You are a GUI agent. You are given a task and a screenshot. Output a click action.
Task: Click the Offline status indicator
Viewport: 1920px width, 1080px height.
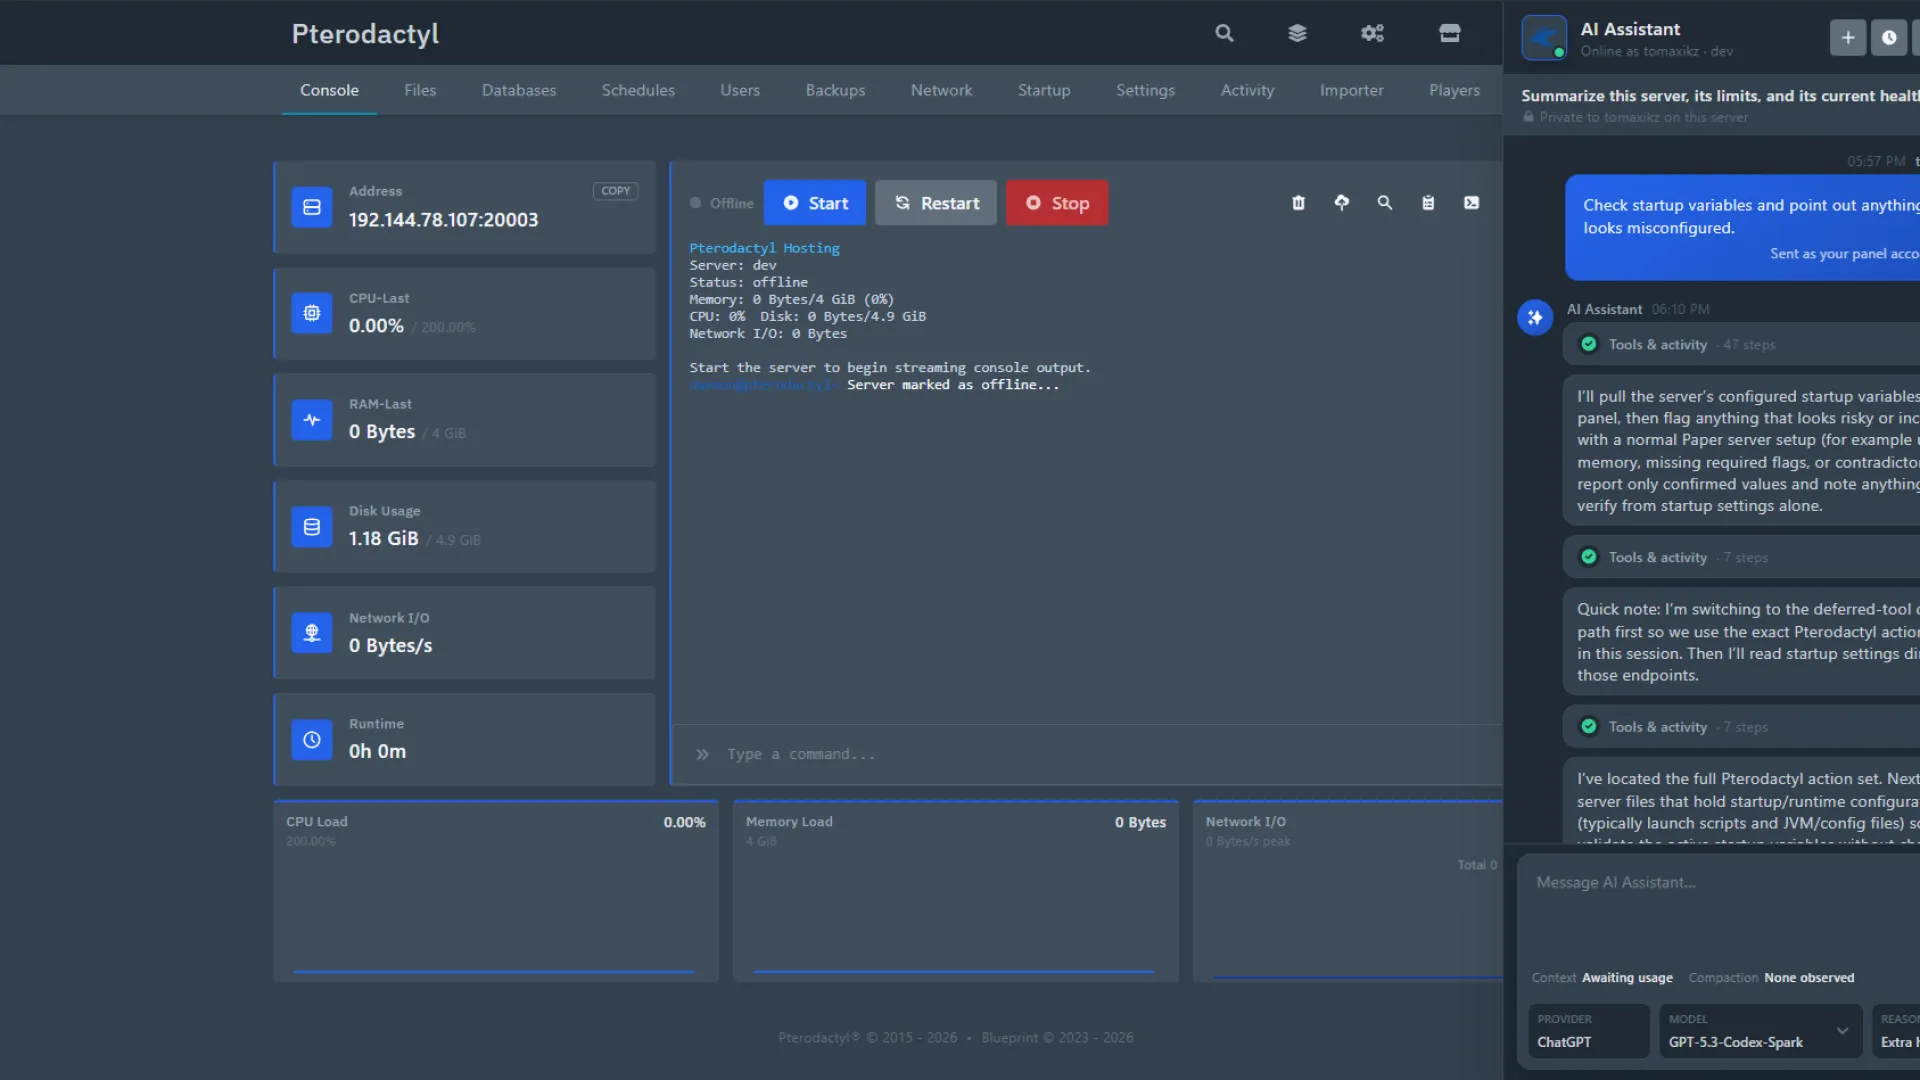click(x=721, y=203)
